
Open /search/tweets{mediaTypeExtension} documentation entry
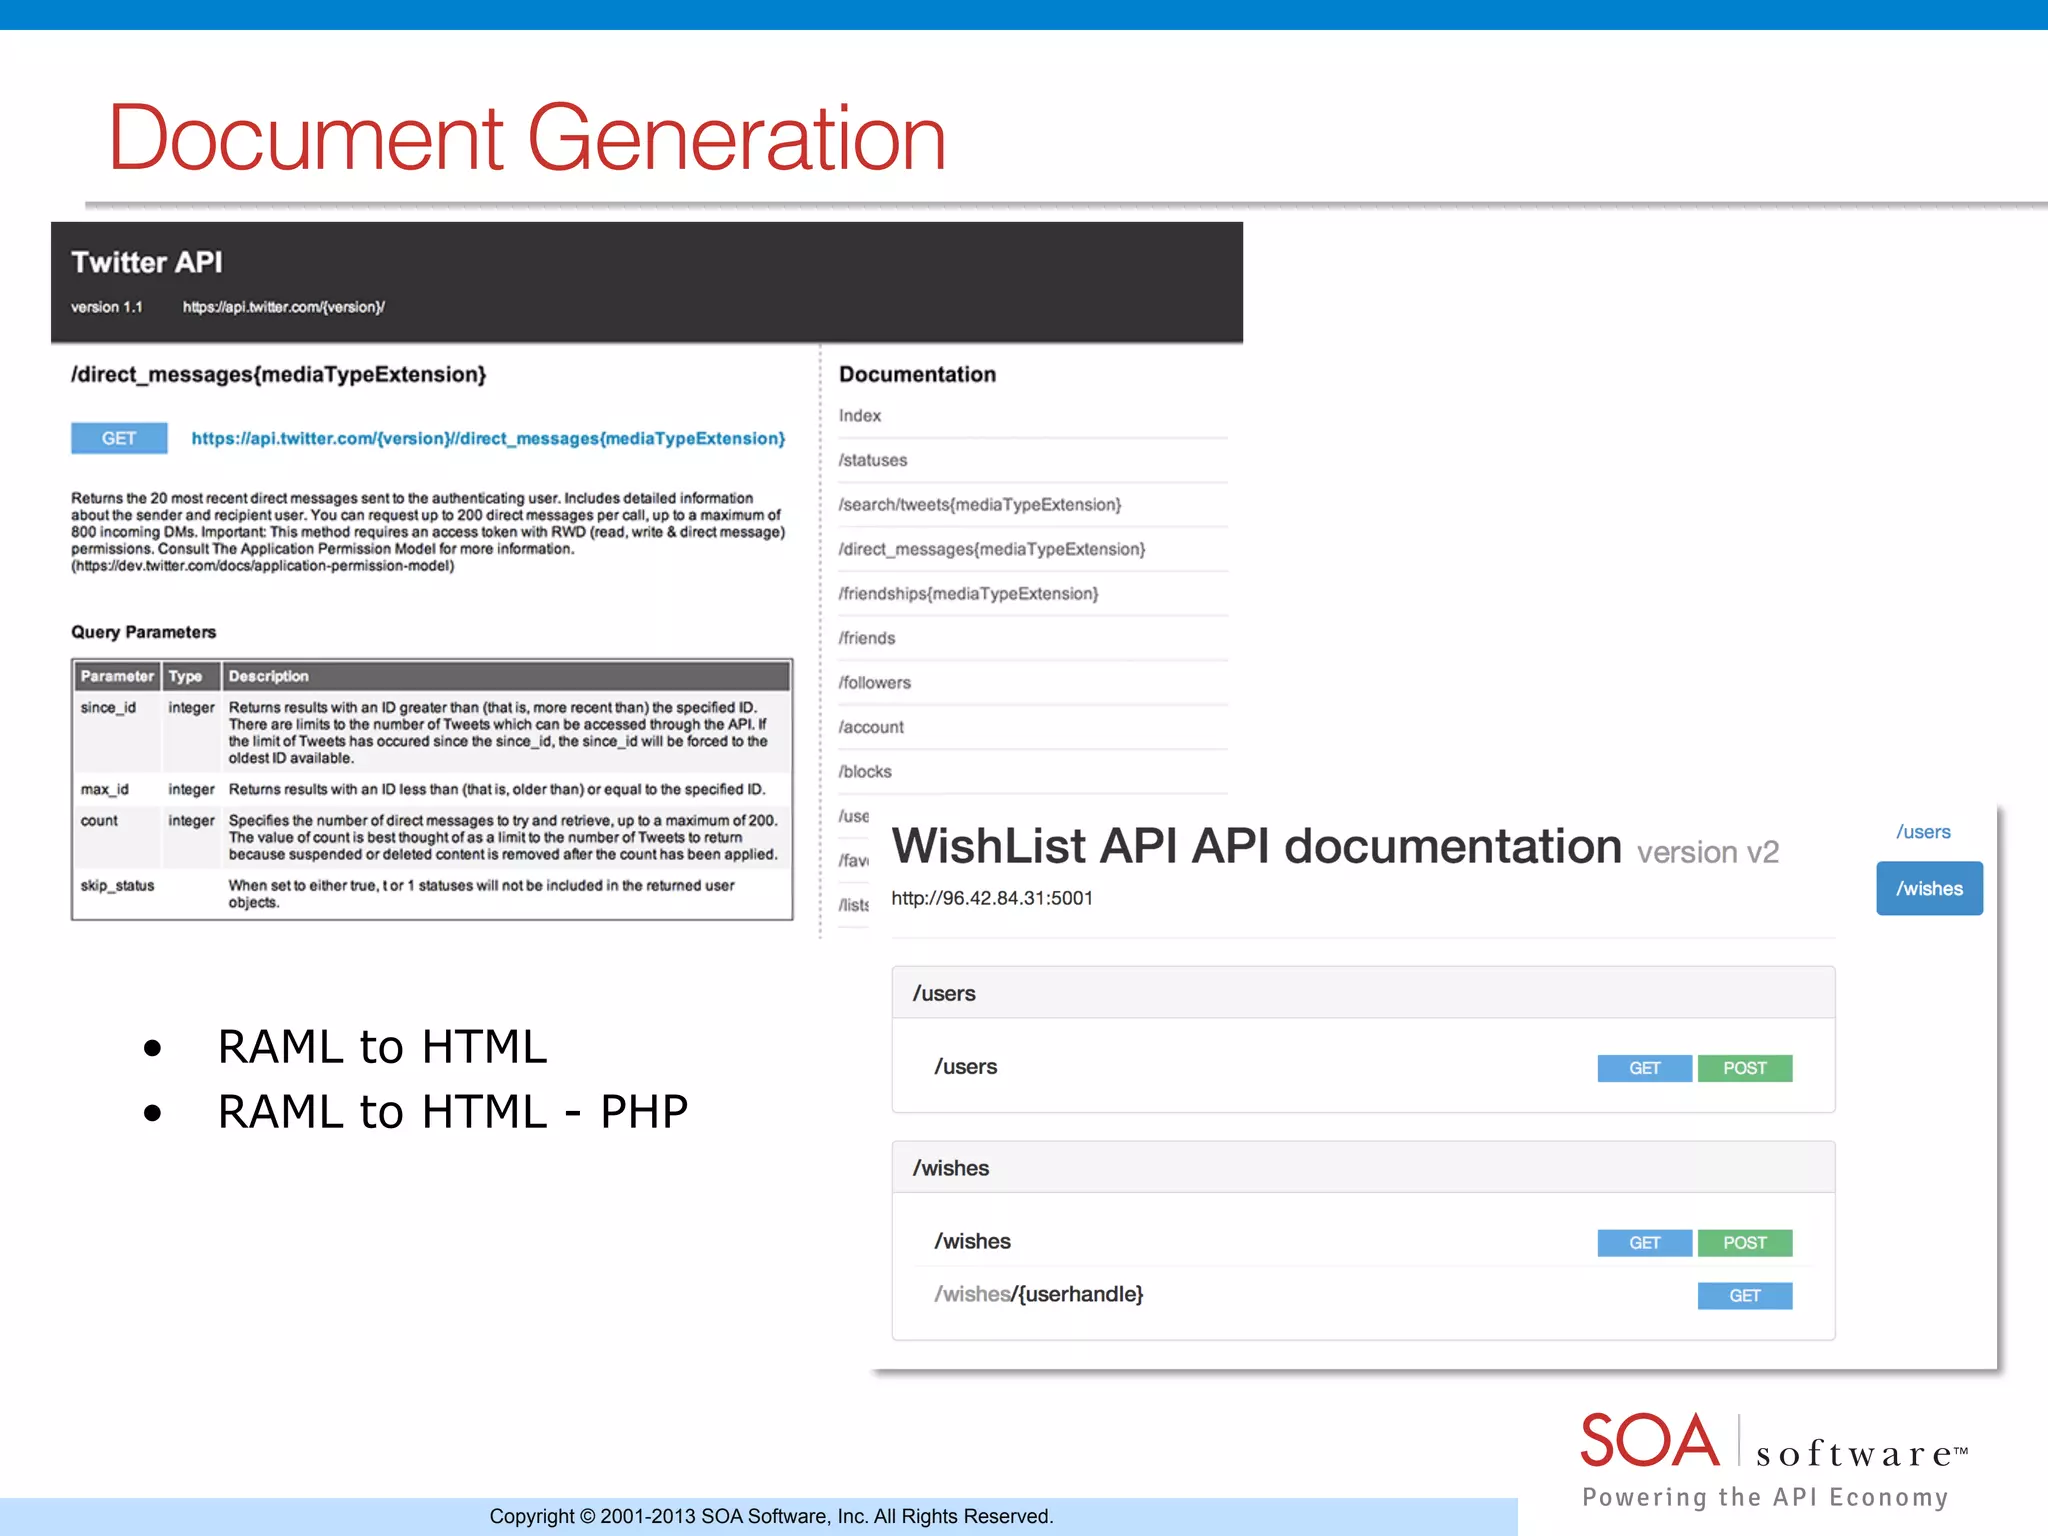[x=980, y=504]
